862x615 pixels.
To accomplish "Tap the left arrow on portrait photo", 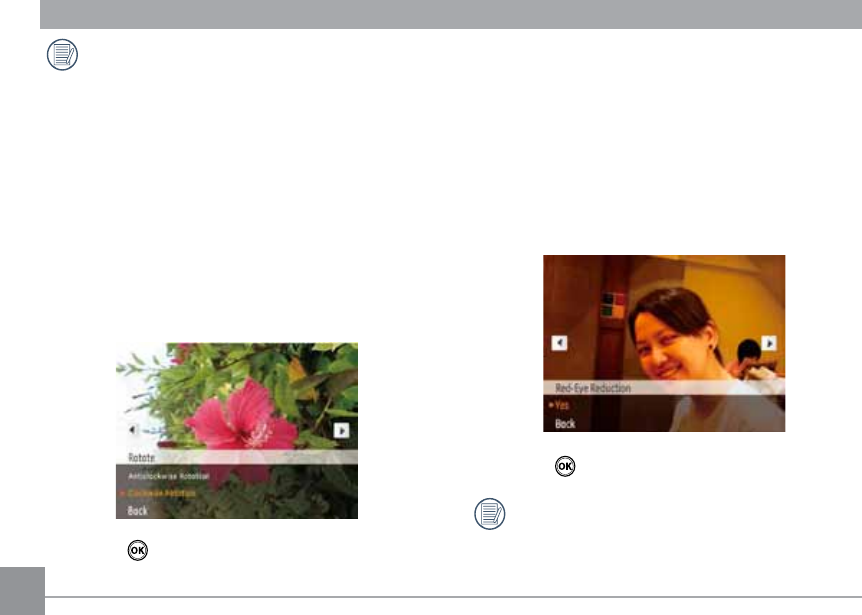I will [559, 343].
